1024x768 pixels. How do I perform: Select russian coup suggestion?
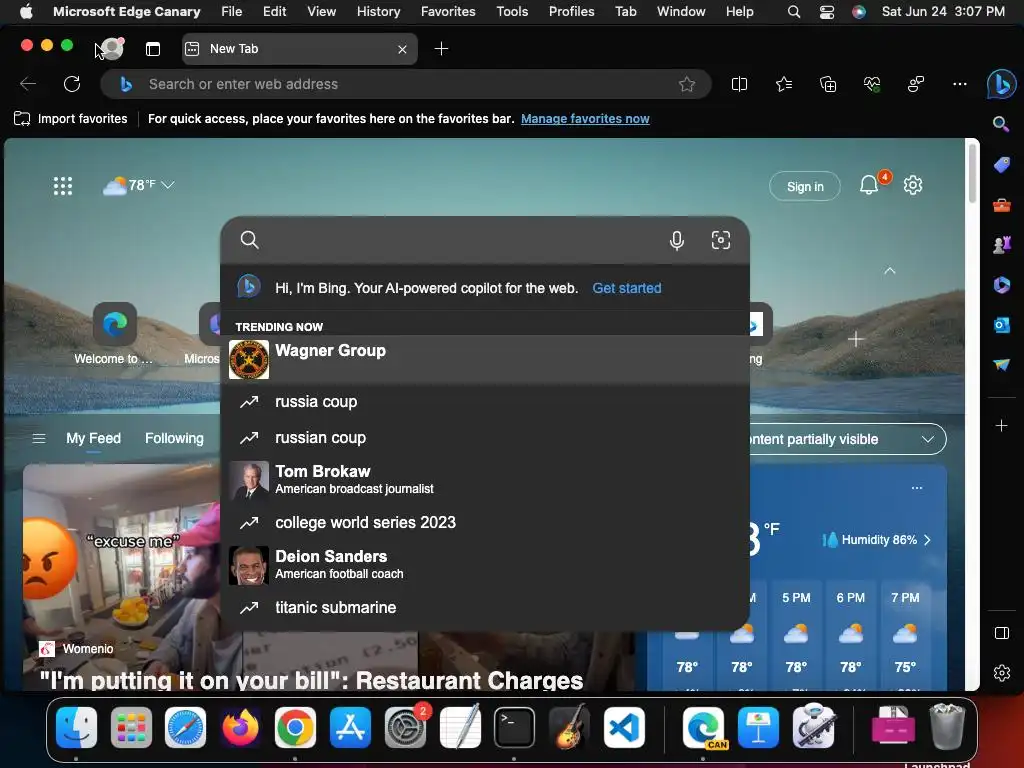coord(485,438)
